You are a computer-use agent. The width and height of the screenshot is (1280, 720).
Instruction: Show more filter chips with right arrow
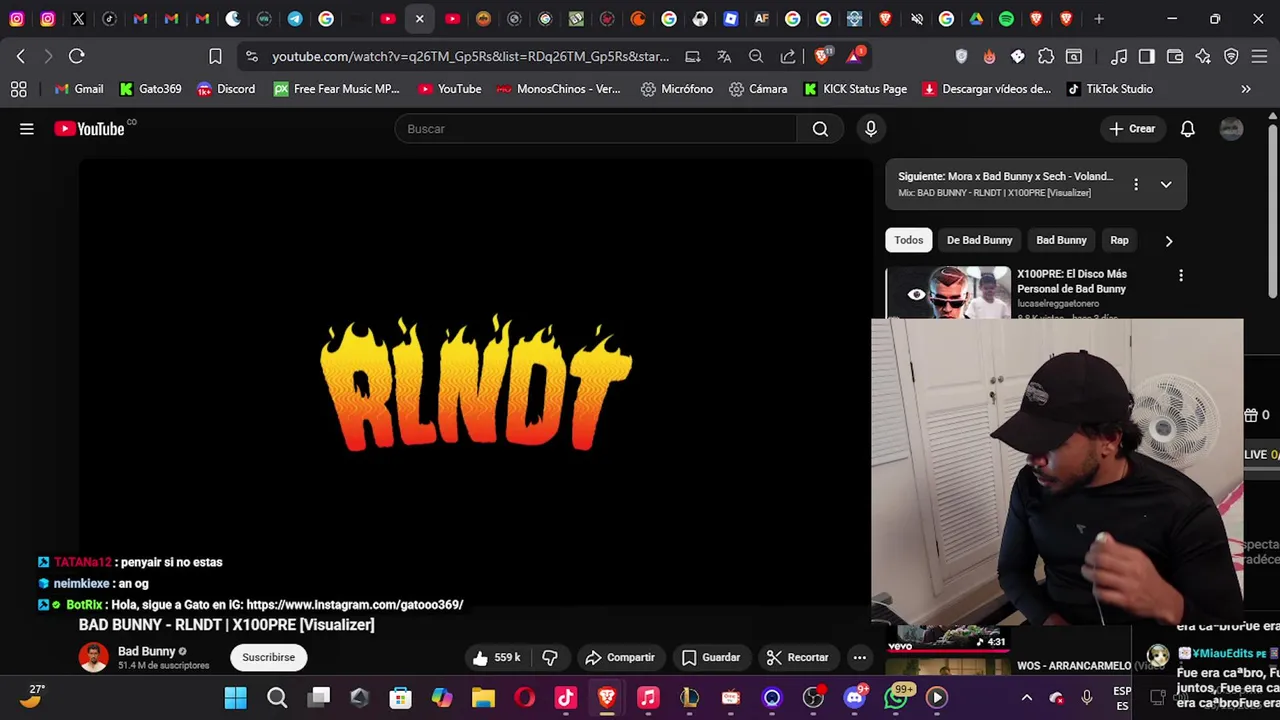click(1168, 240)
